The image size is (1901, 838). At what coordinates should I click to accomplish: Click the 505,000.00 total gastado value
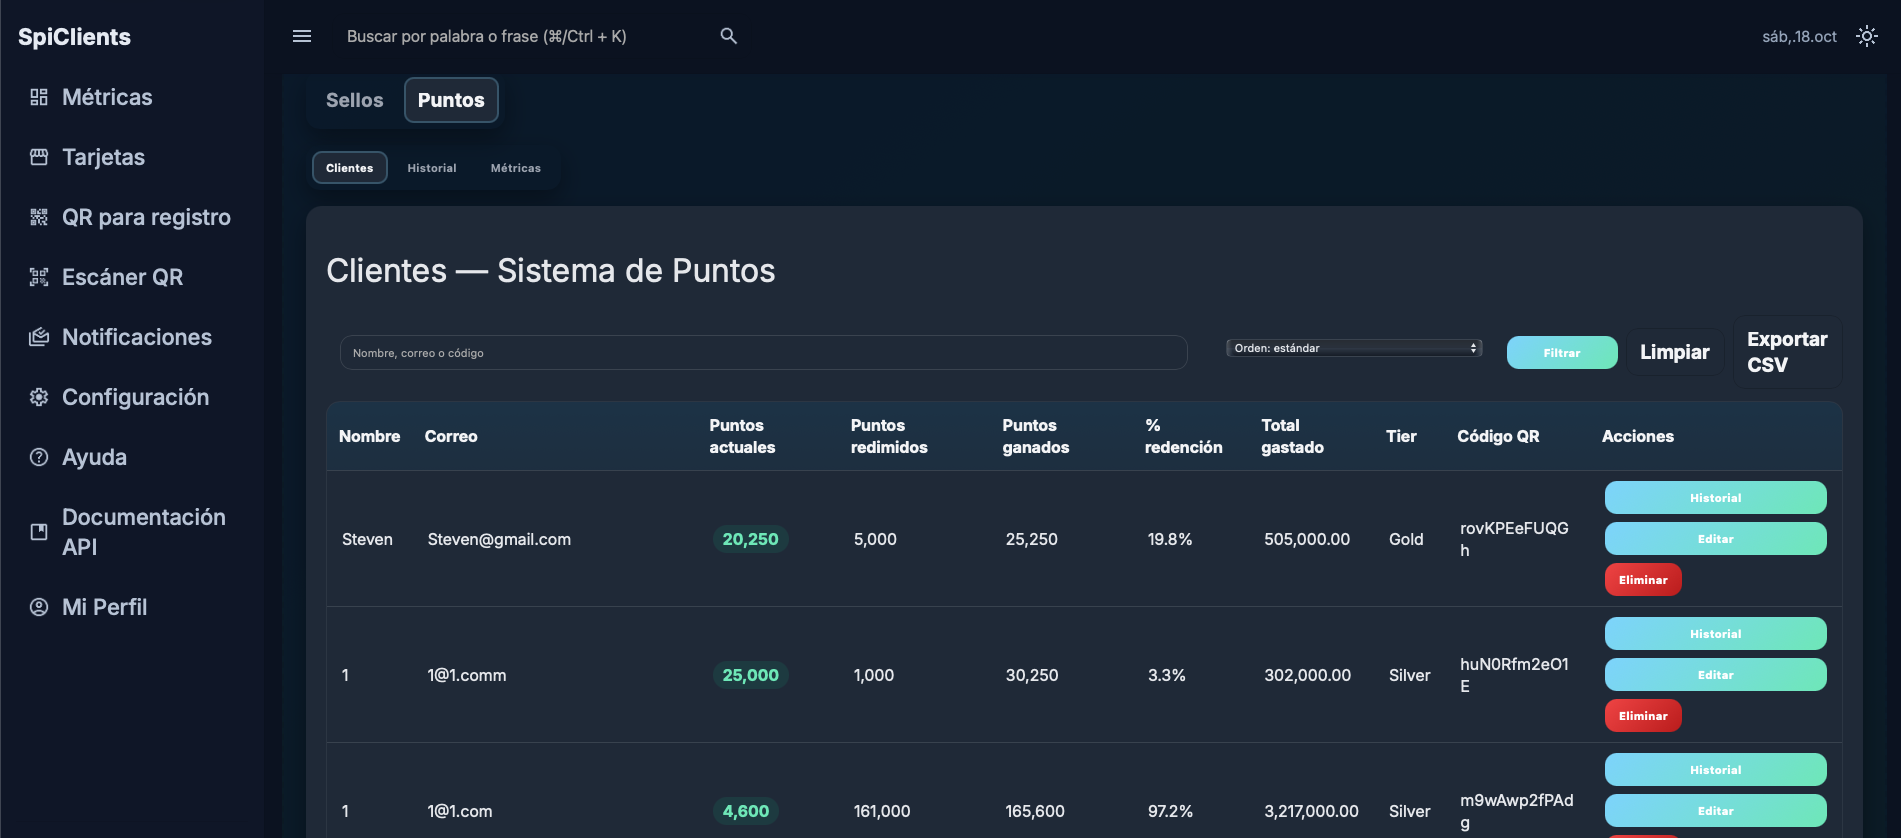pos(1307,539)
